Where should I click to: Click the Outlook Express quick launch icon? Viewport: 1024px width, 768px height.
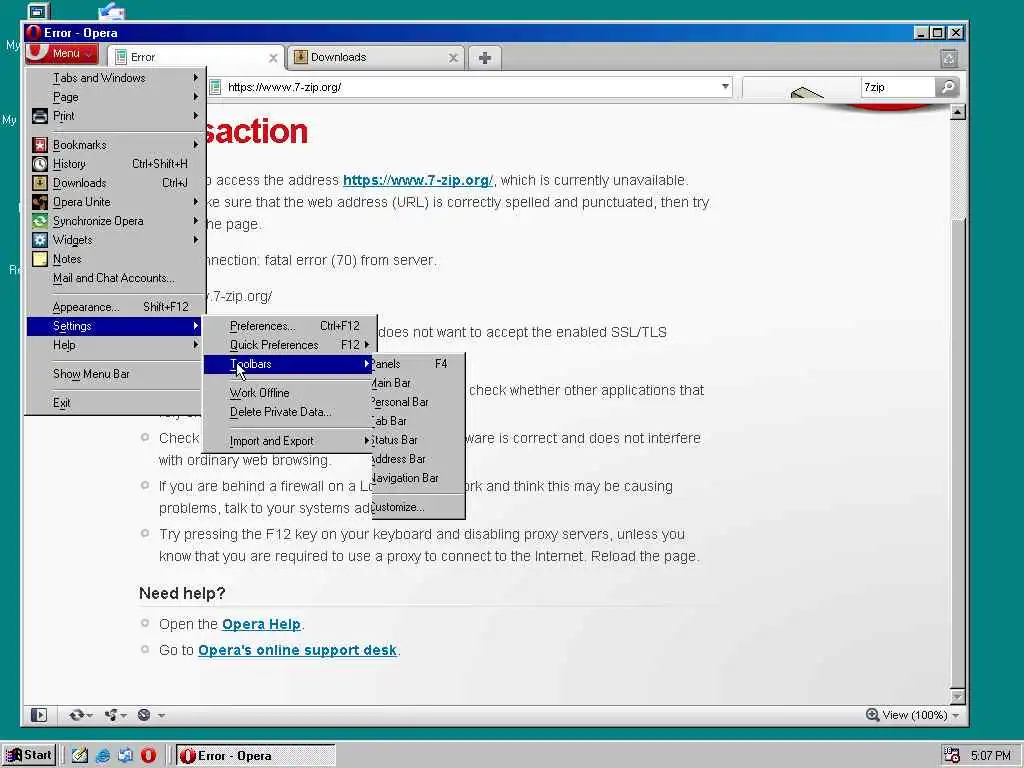click(125, 756)
